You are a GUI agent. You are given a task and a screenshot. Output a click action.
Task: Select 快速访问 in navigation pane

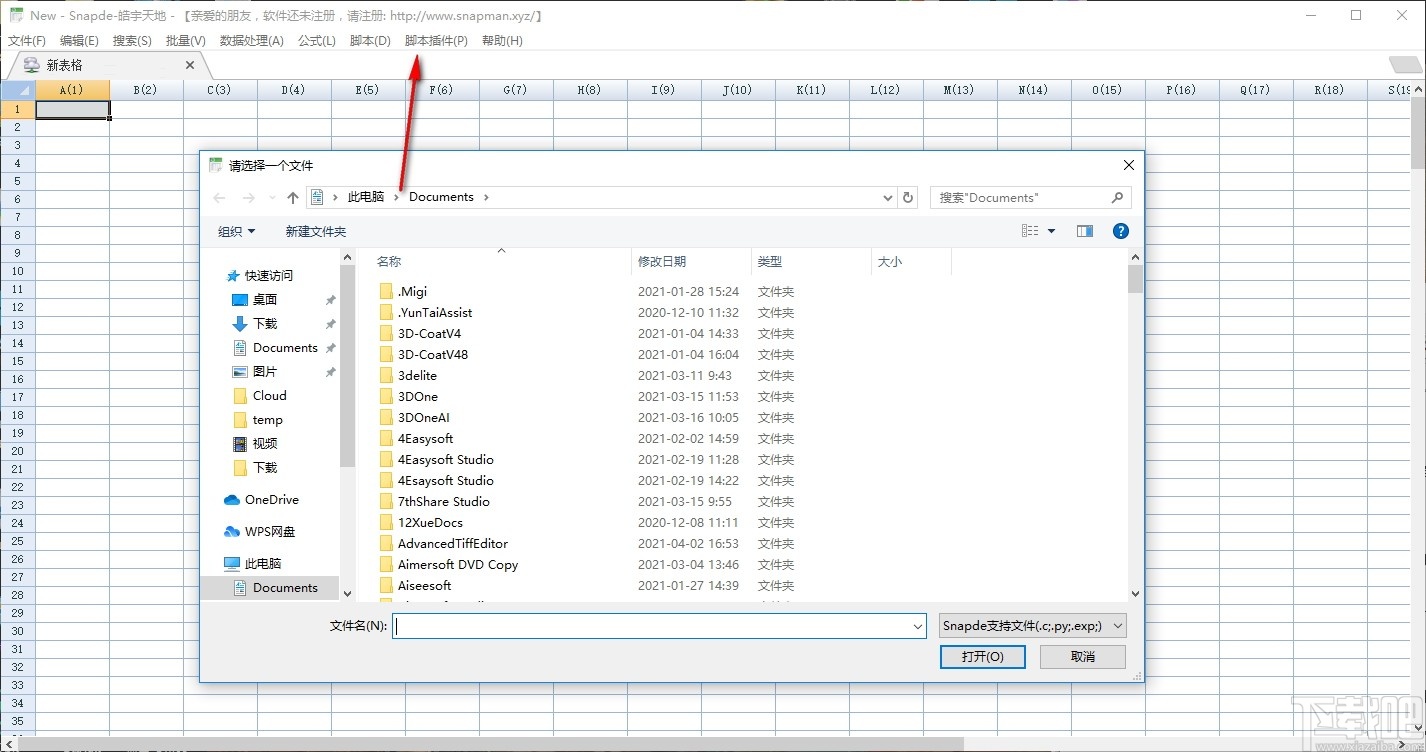260,275
